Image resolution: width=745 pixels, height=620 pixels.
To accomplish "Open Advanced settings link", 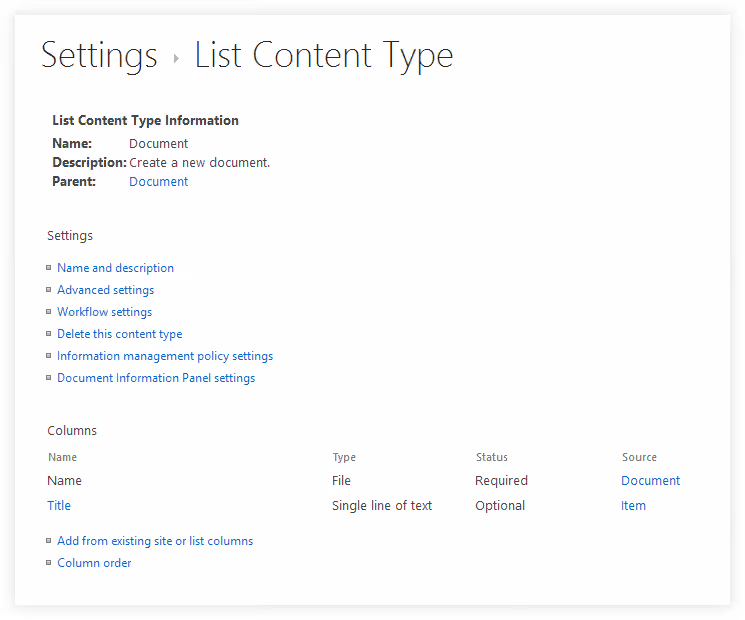I will pyautogui.click(x=105, y=290).
